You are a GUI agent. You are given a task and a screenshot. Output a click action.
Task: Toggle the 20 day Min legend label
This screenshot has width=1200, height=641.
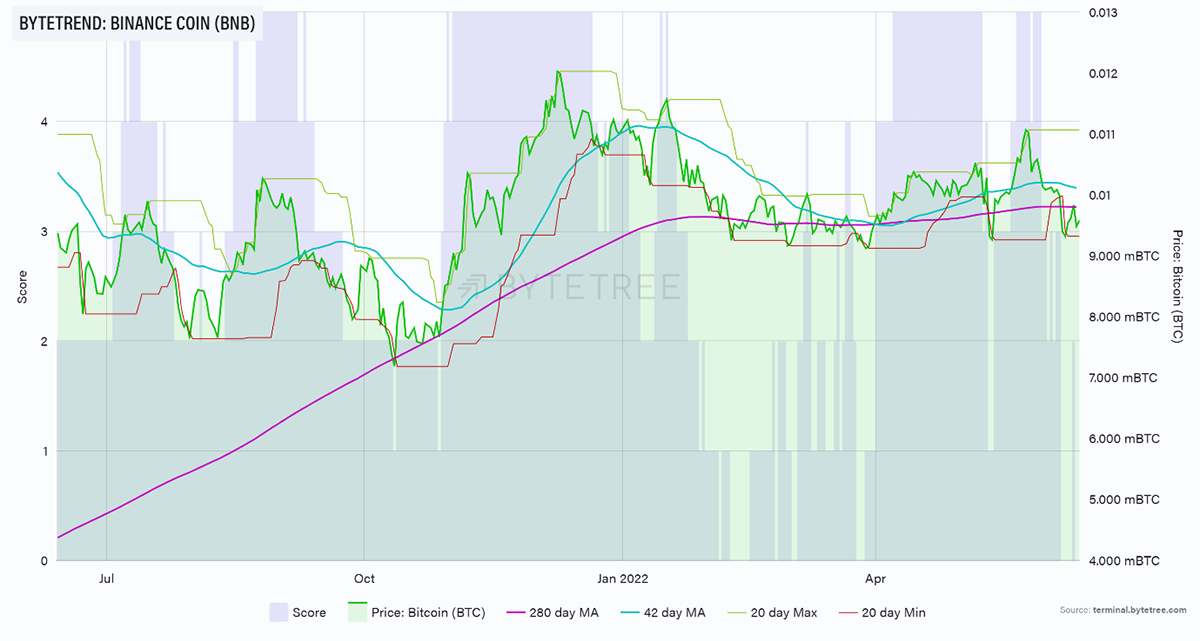pyautogui.click(x=893, y=612)
